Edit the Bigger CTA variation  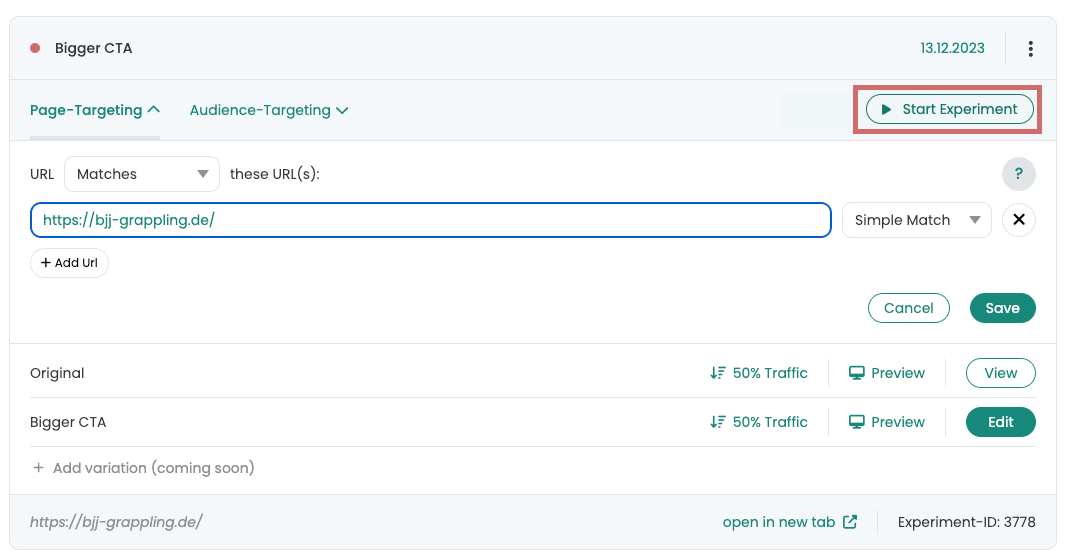click(x=1001, y=422)
